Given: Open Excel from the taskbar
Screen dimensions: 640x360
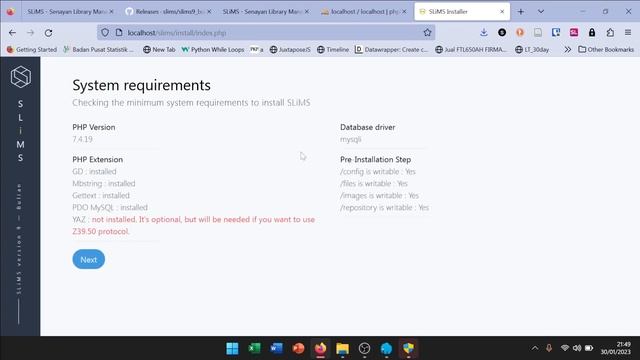Looking at the screenshot, I should coord(254,348).
